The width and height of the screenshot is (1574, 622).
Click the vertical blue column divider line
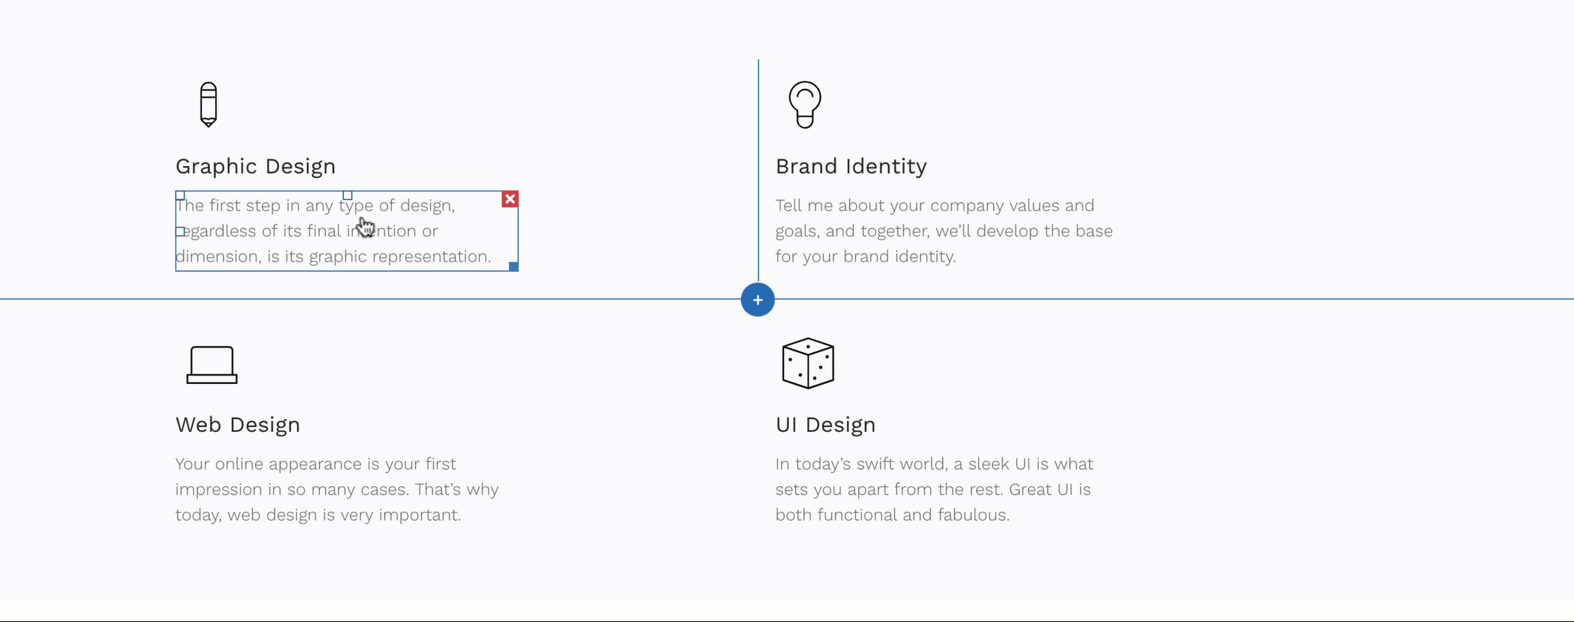[758, 170]
